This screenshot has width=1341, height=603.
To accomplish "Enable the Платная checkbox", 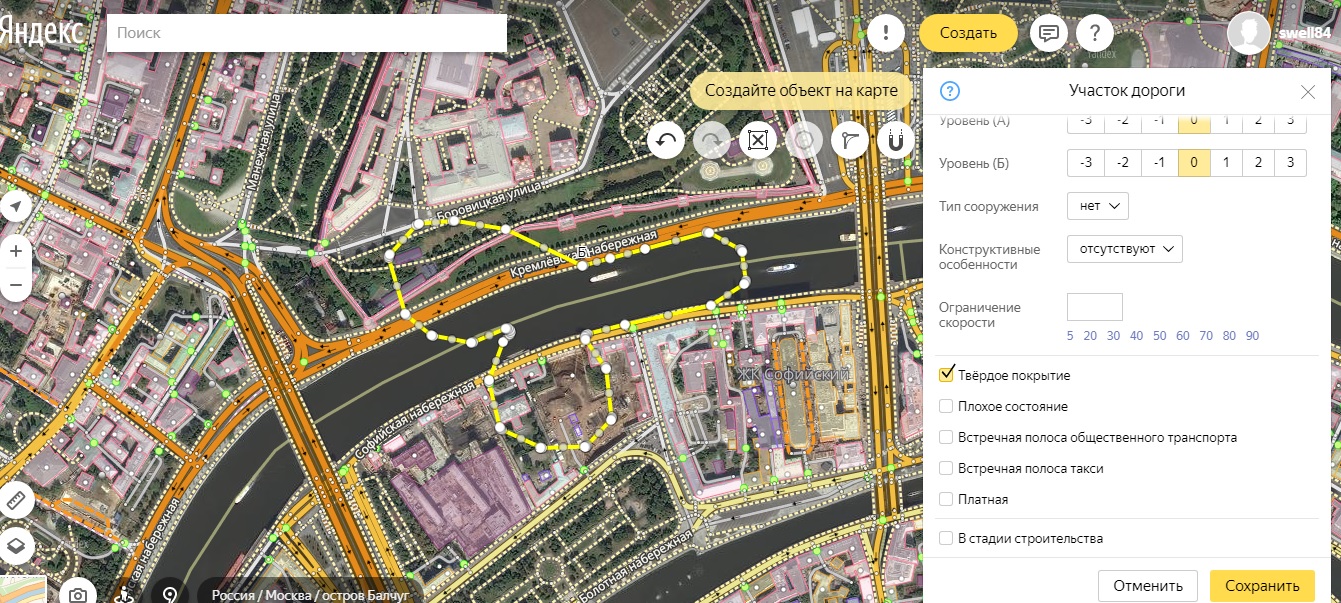I will pyautogui.click(x=944, y=499).
